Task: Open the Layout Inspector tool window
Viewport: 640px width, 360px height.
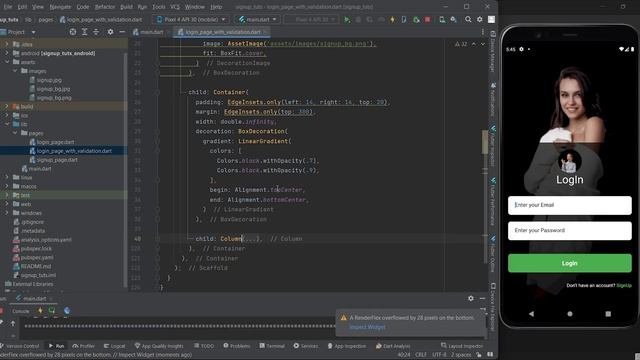Action: [x=462, y=346]
